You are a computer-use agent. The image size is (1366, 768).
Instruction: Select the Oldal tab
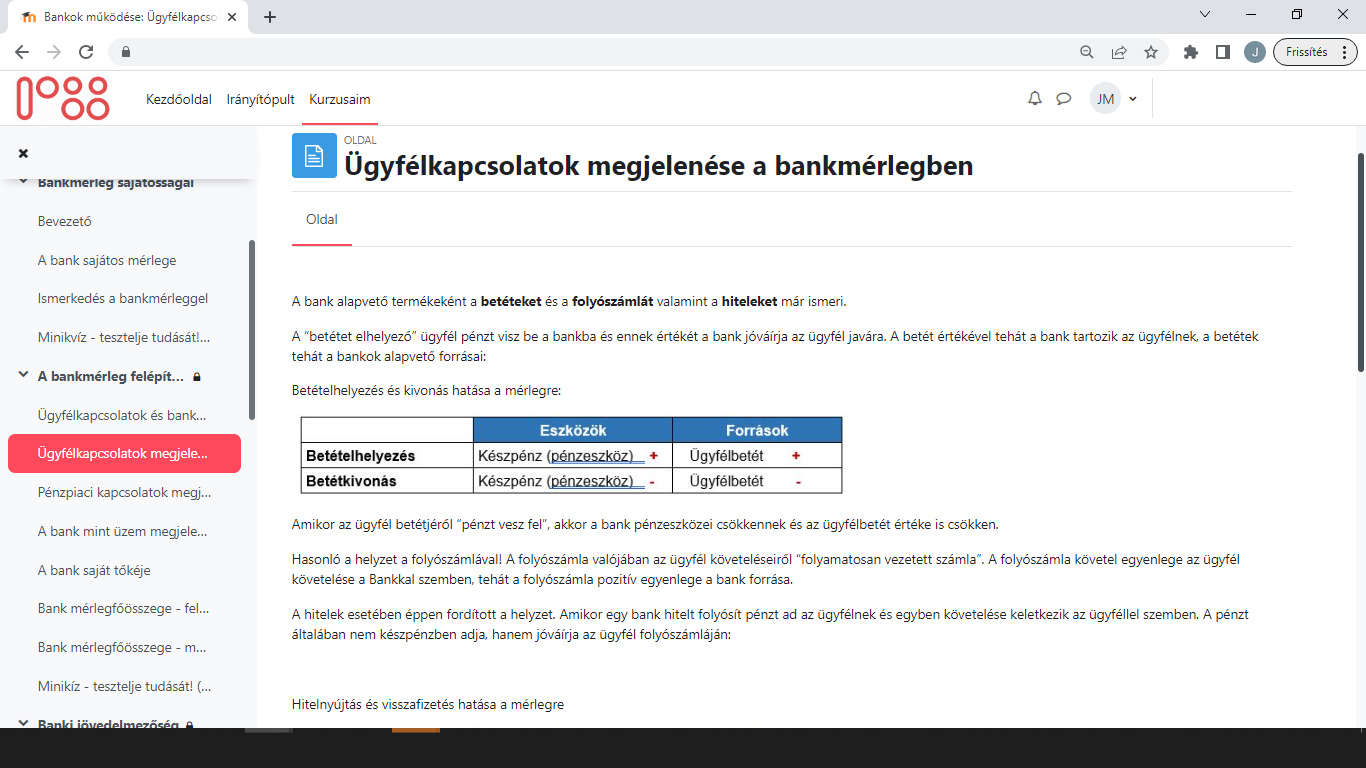tap(321, 218)
